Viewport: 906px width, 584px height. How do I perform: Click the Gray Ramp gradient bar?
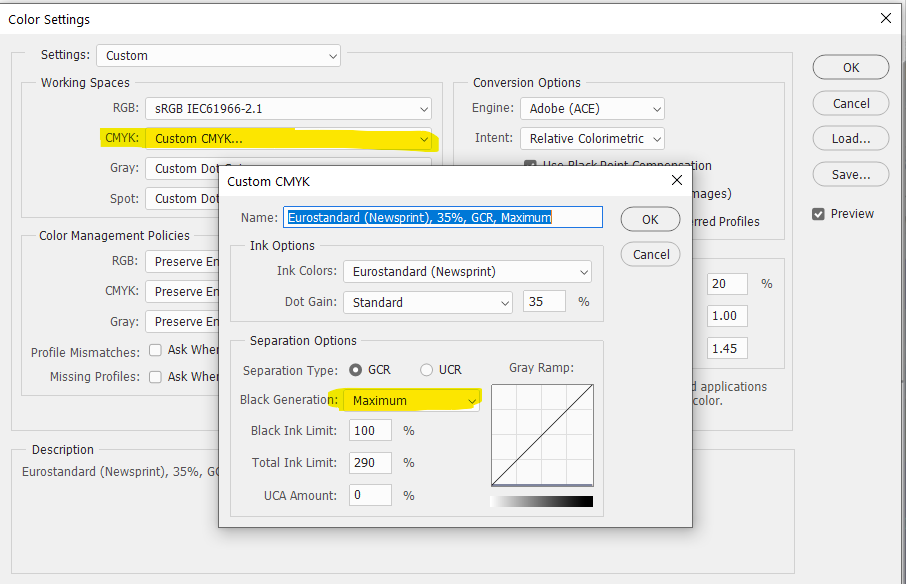[x=542, y=499]
